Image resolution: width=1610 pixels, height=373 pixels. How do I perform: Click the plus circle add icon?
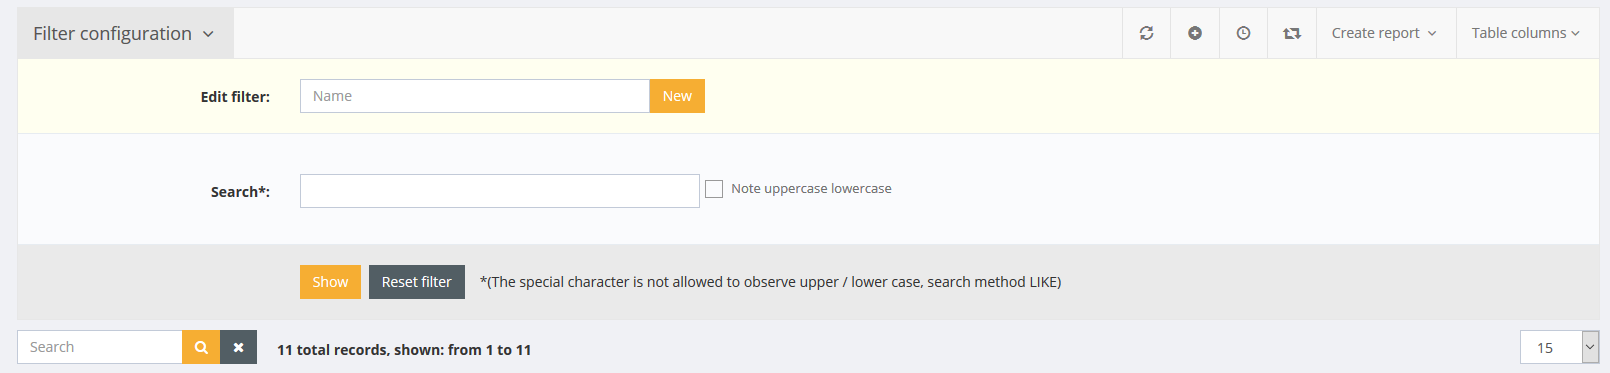click(1195, 33)
